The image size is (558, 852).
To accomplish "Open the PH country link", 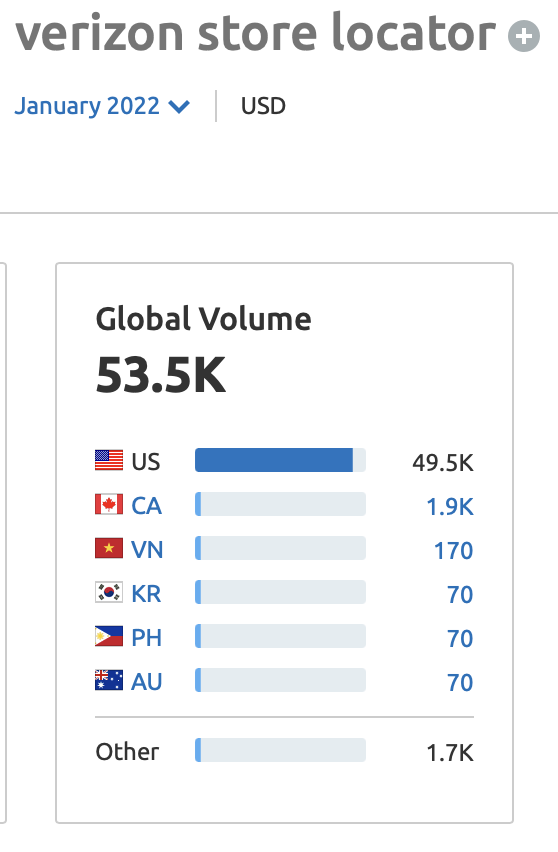I will [x=147, y=638].
